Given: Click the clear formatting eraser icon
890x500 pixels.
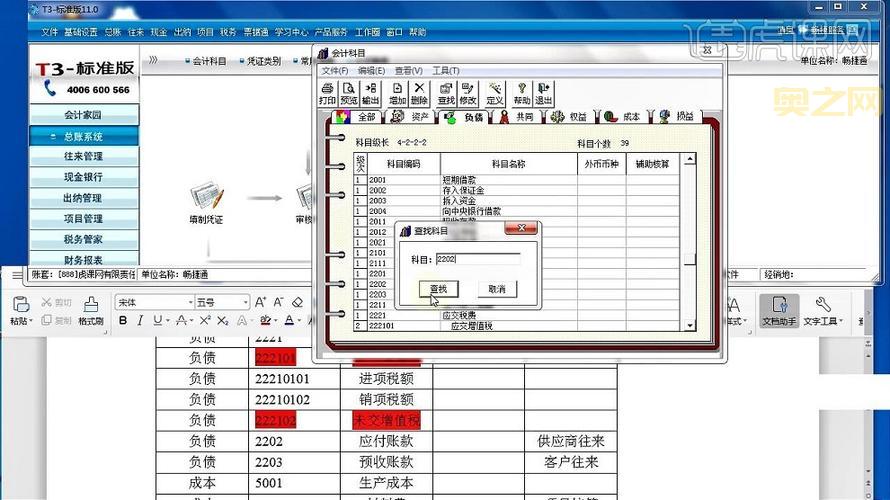Looking at the screenshot, I should pyautogui.click(x=297, y=302).
